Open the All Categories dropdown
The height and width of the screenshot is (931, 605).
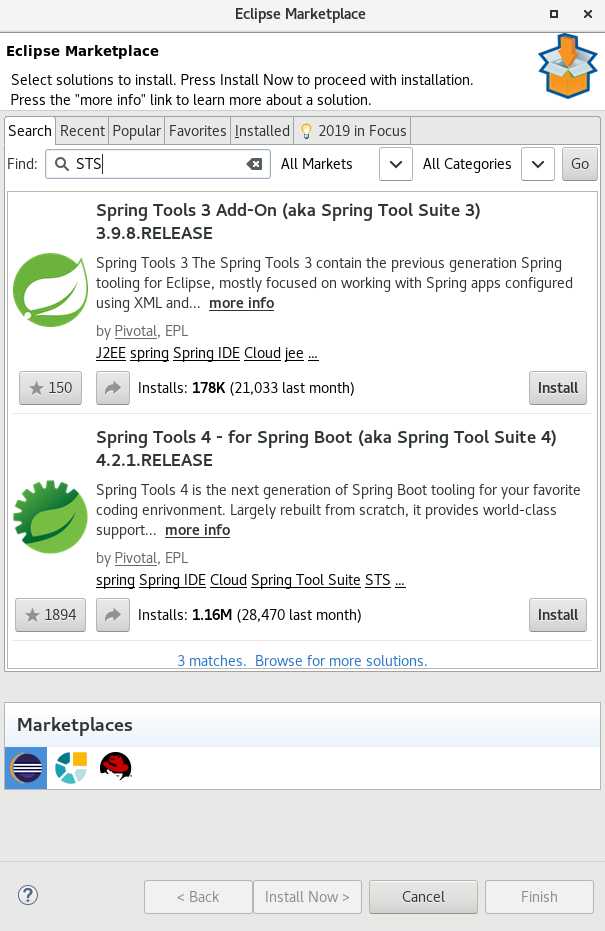(538, 164)
